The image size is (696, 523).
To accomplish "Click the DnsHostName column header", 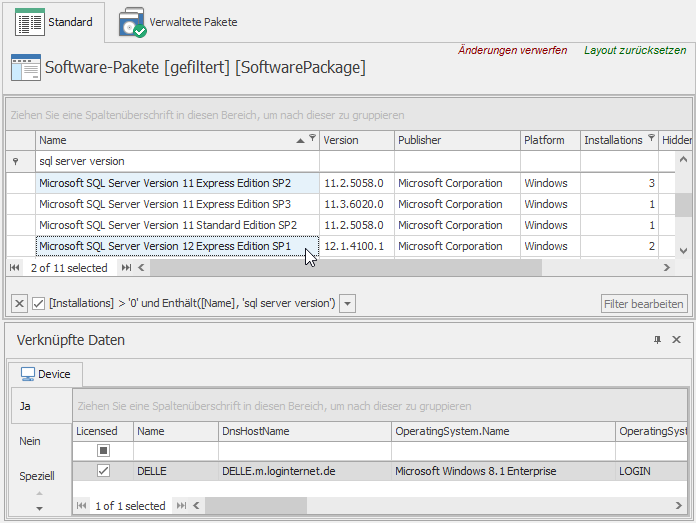I will click(x=305, y=431).
